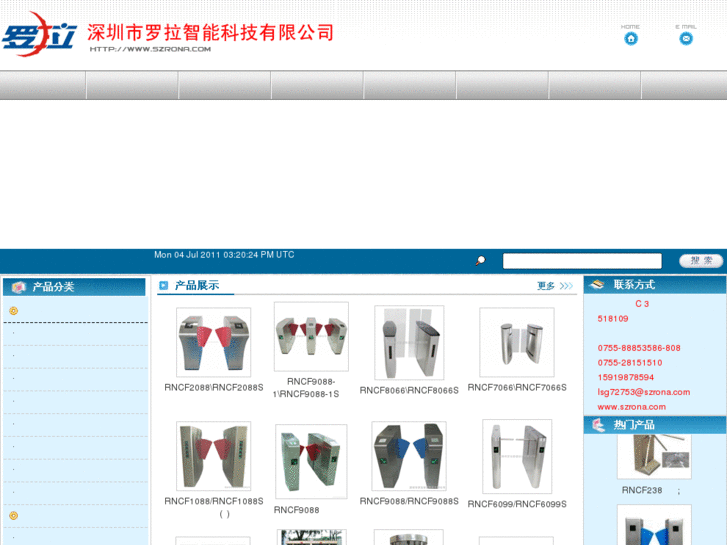This screenshot has height=545, width=727.
Task: Click the 产品分类 panel header icon
Action: [19, 287]
